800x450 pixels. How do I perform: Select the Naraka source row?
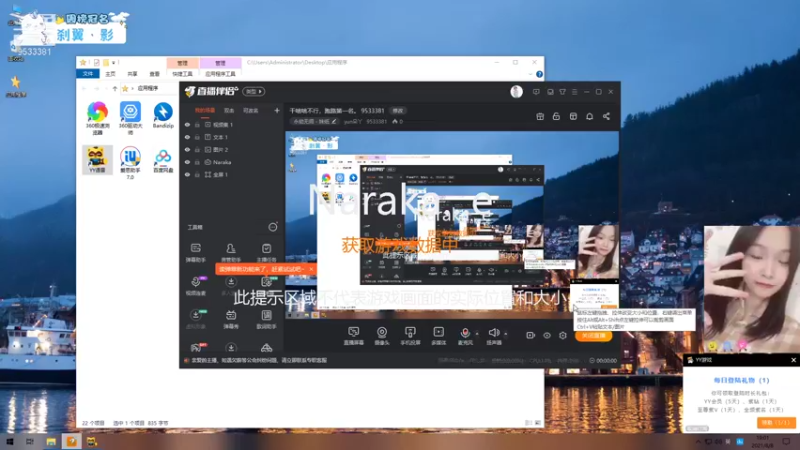[232, 162]
